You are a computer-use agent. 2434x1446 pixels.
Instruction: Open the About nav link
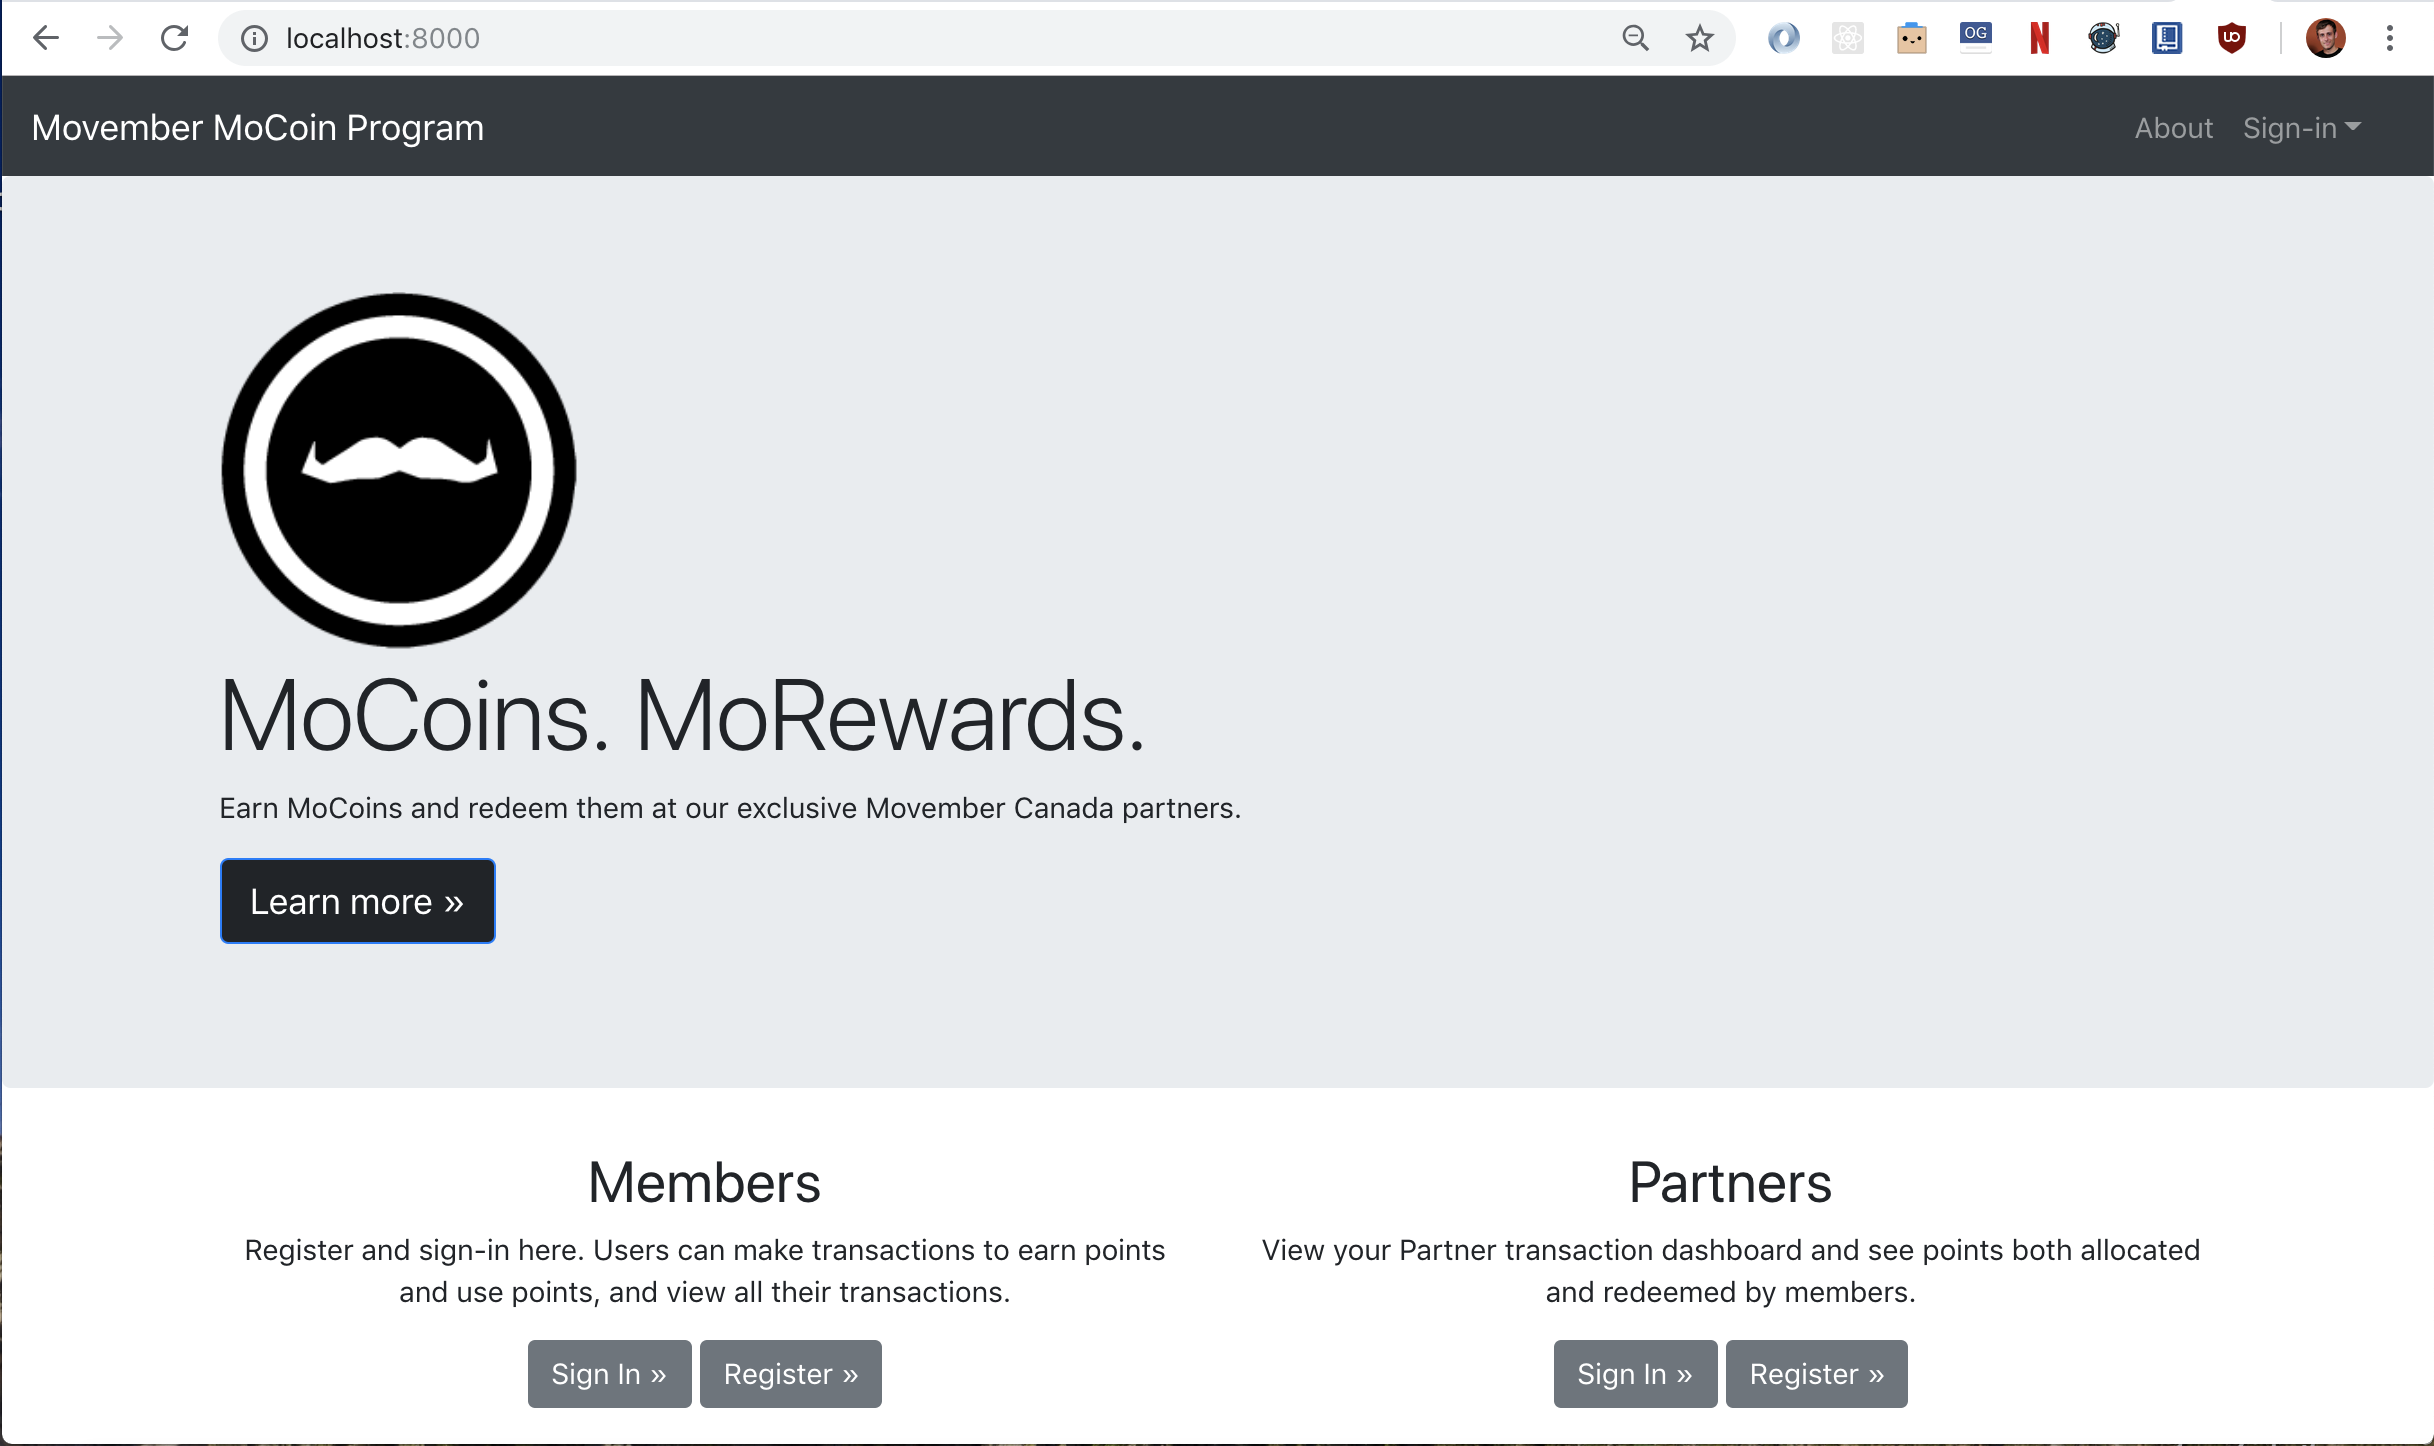point(2173,128)
